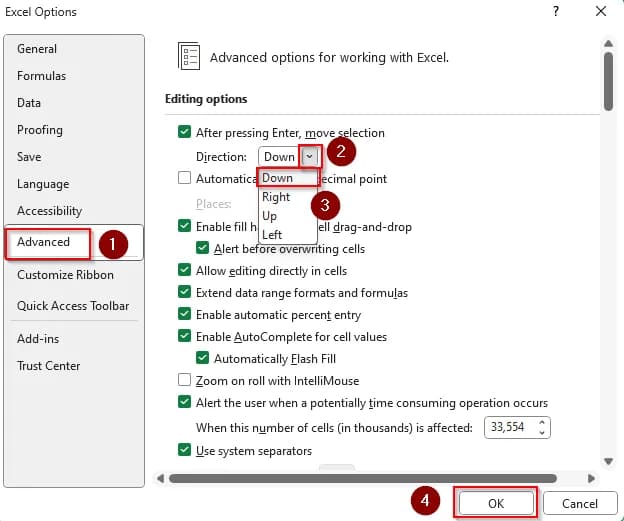Toggle Alert for time consuming operation

tap(184, 402)
